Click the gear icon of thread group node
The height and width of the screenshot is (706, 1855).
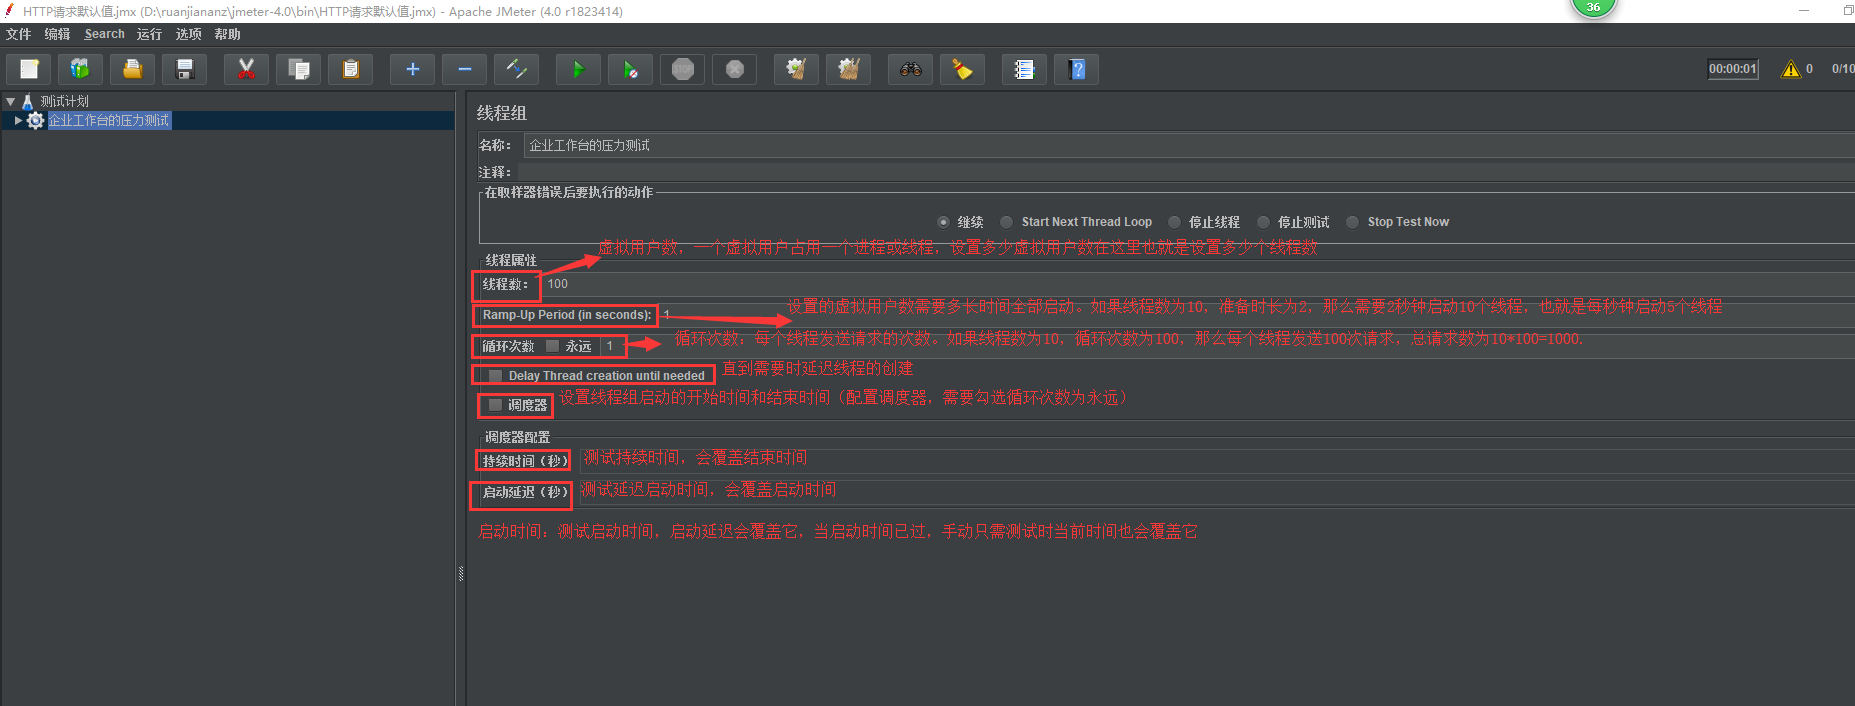click(x=36, y=120)
